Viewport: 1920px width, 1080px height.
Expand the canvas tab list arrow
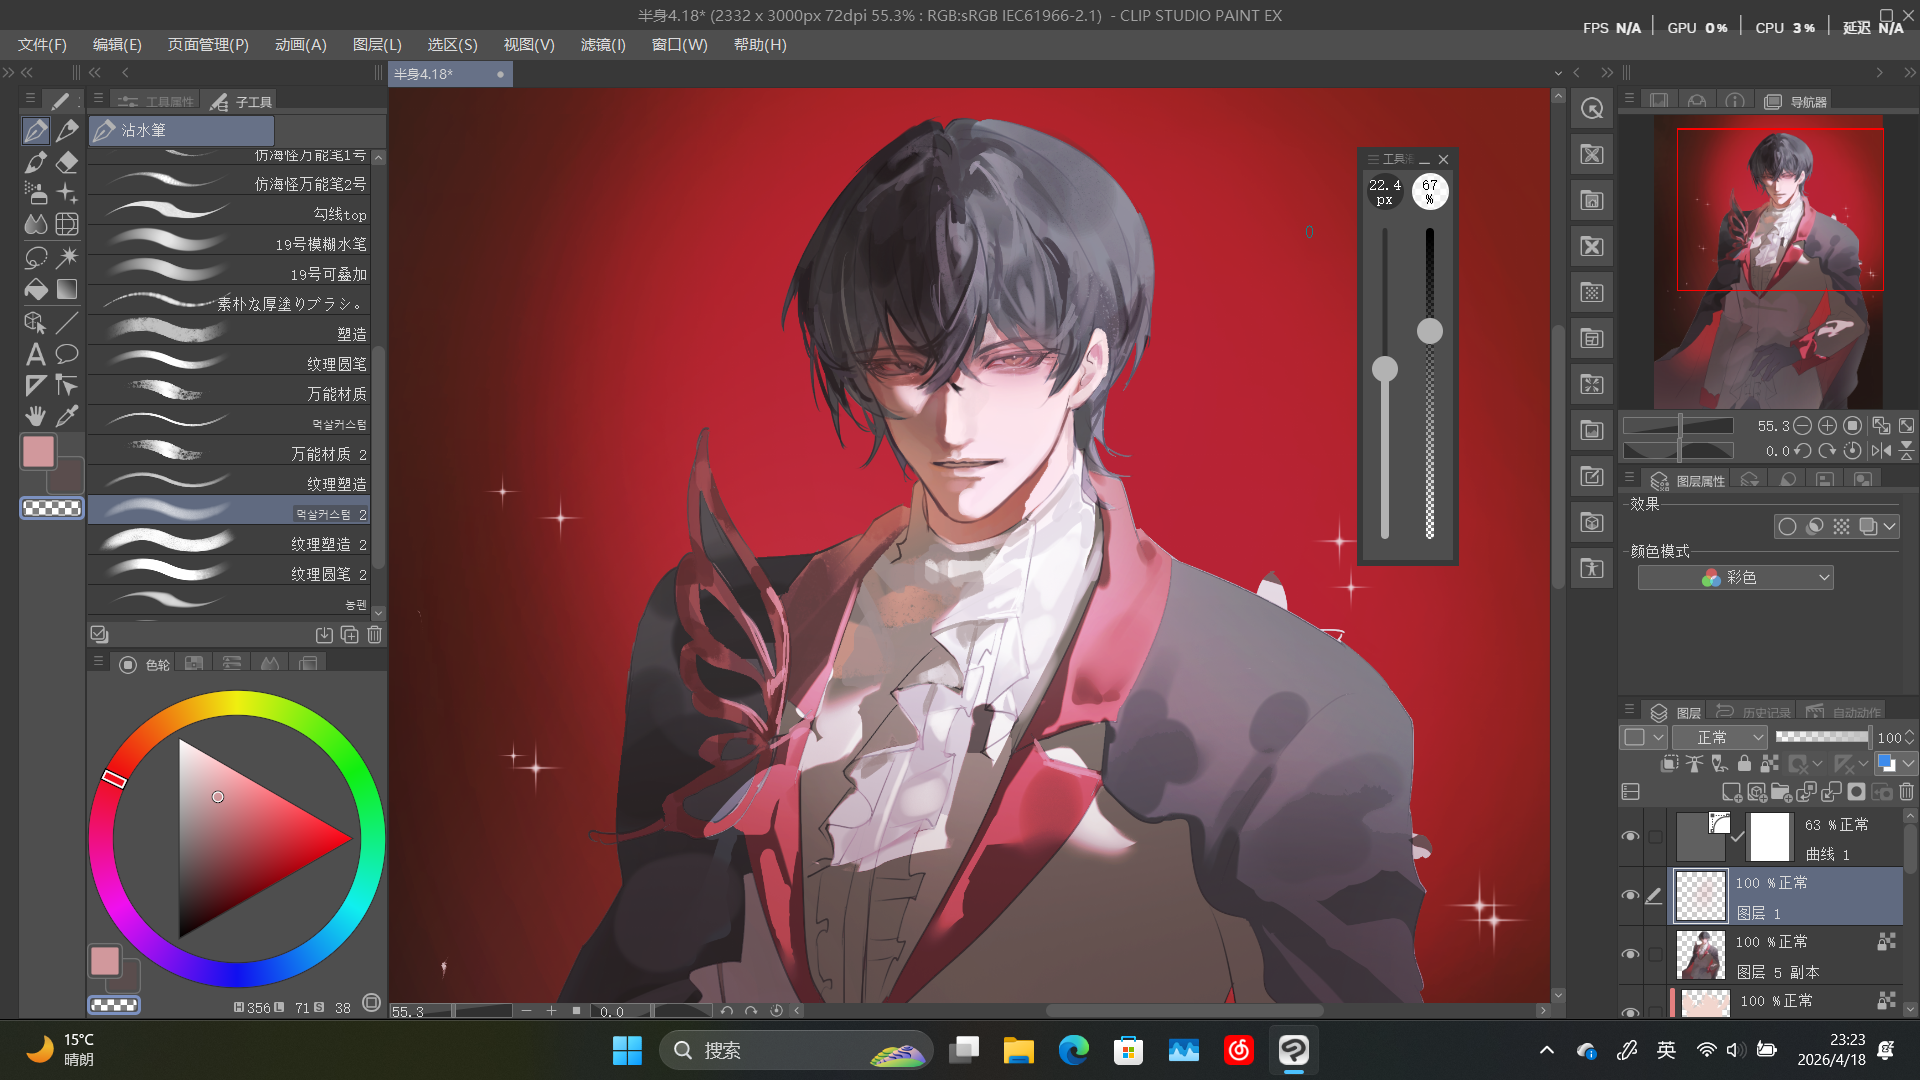point(1558,73)
